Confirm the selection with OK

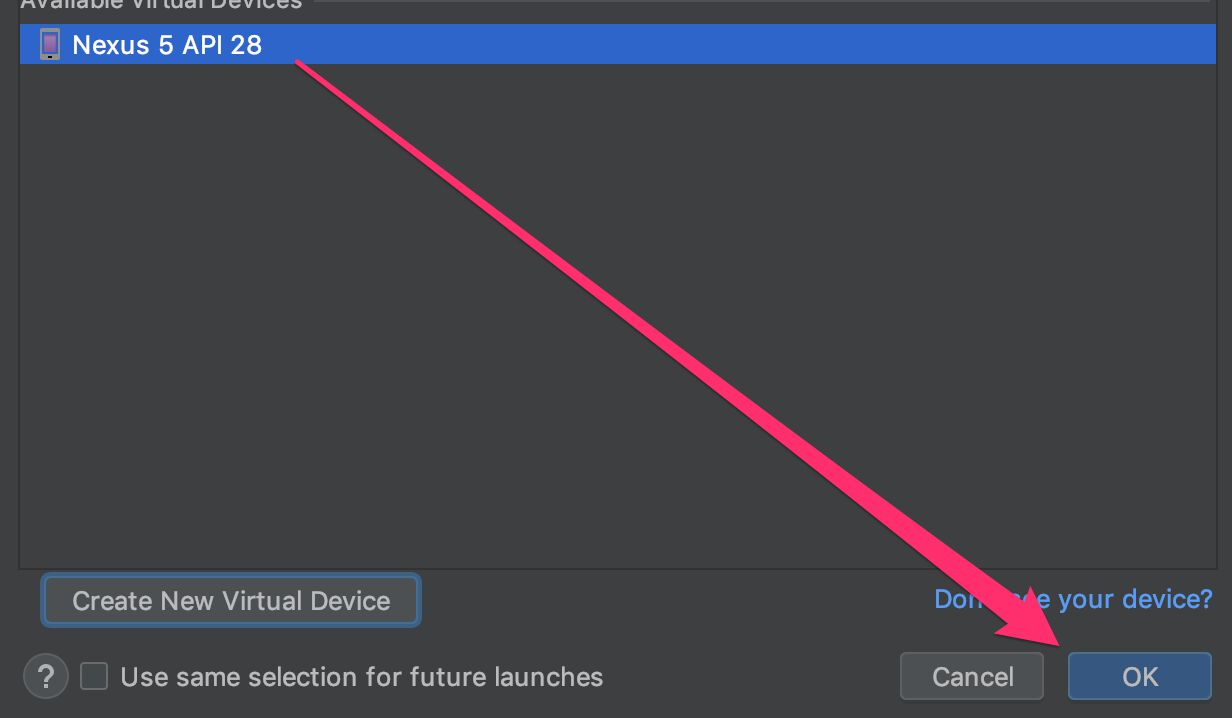click(1140, 677)
